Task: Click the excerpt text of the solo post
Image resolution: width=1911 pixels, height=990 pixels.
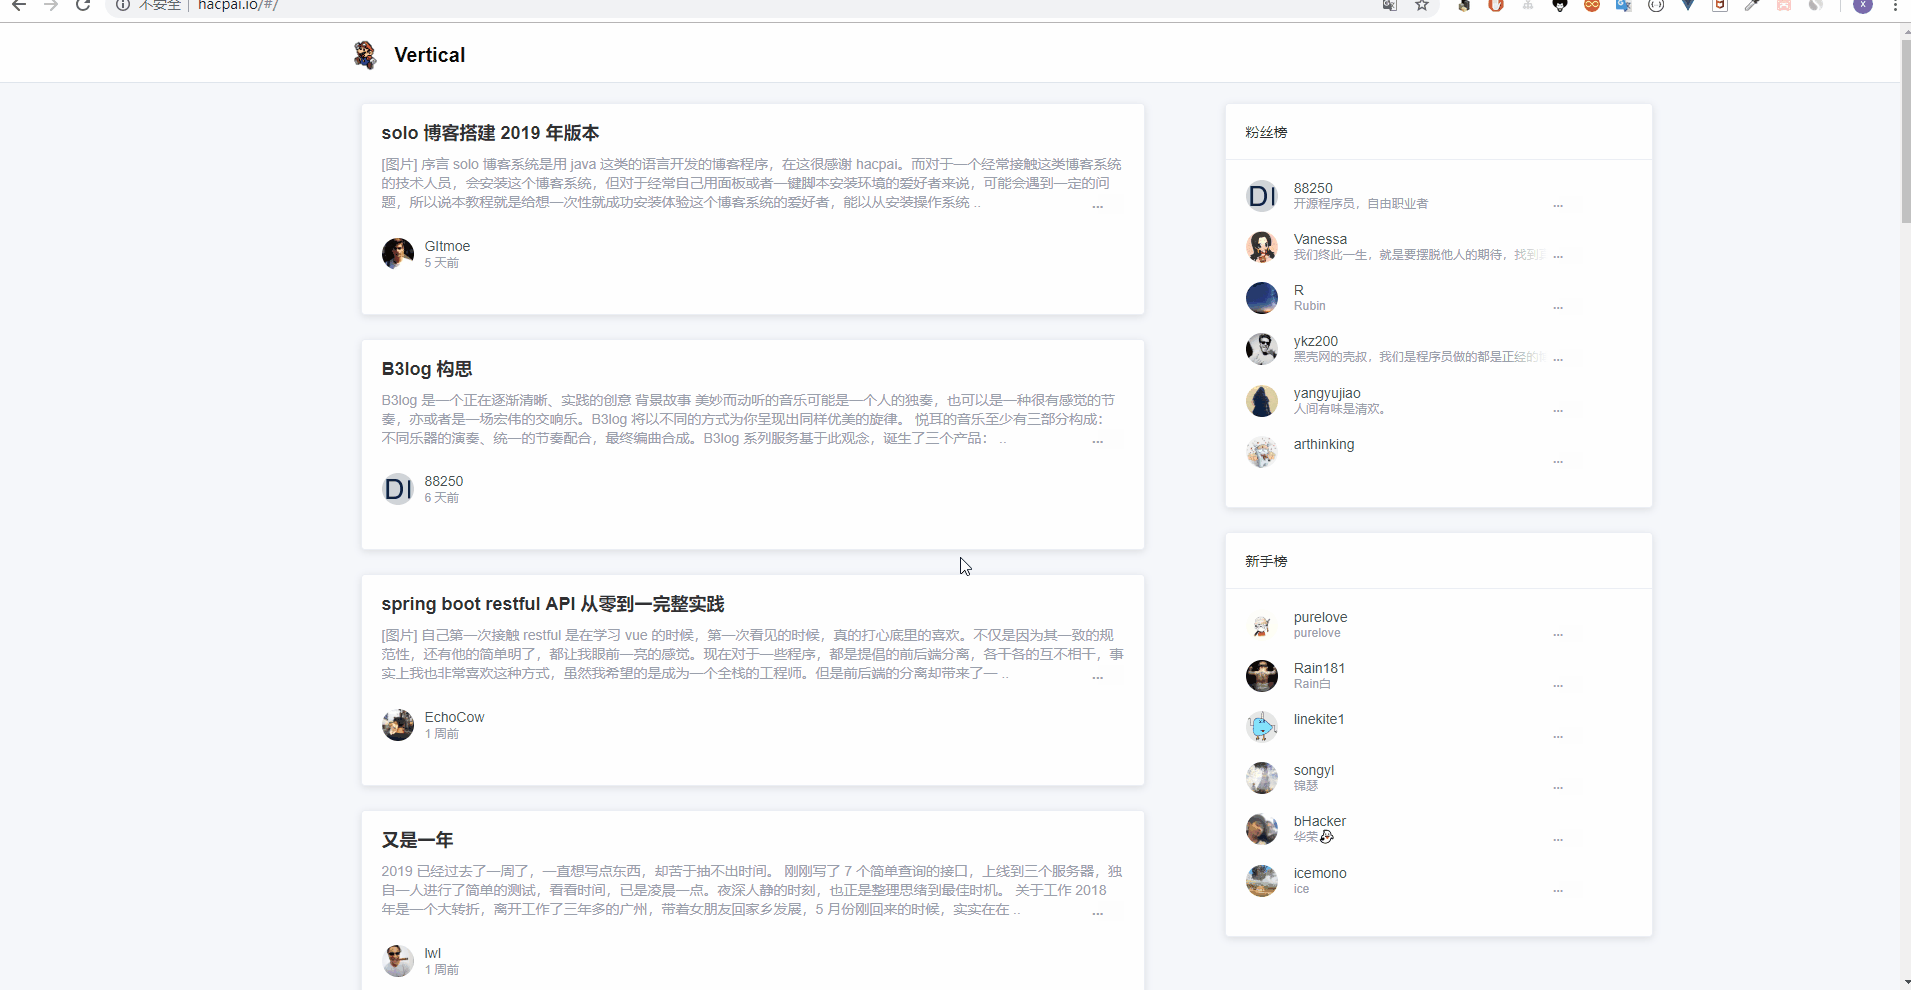Action: [x=751, y=183]
